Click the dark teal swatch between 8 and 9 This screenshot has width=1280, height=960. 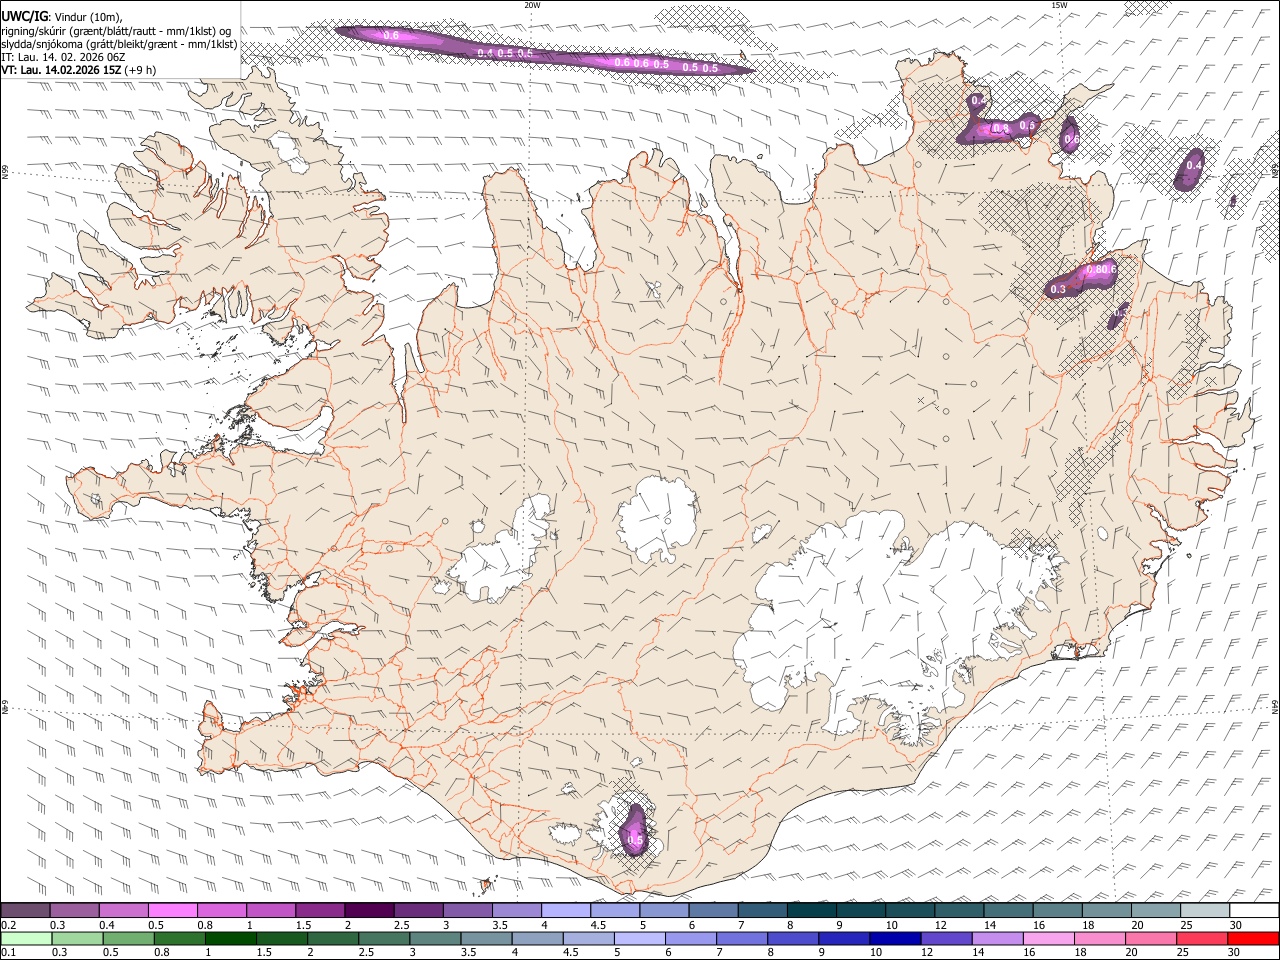tap(811, 910)
